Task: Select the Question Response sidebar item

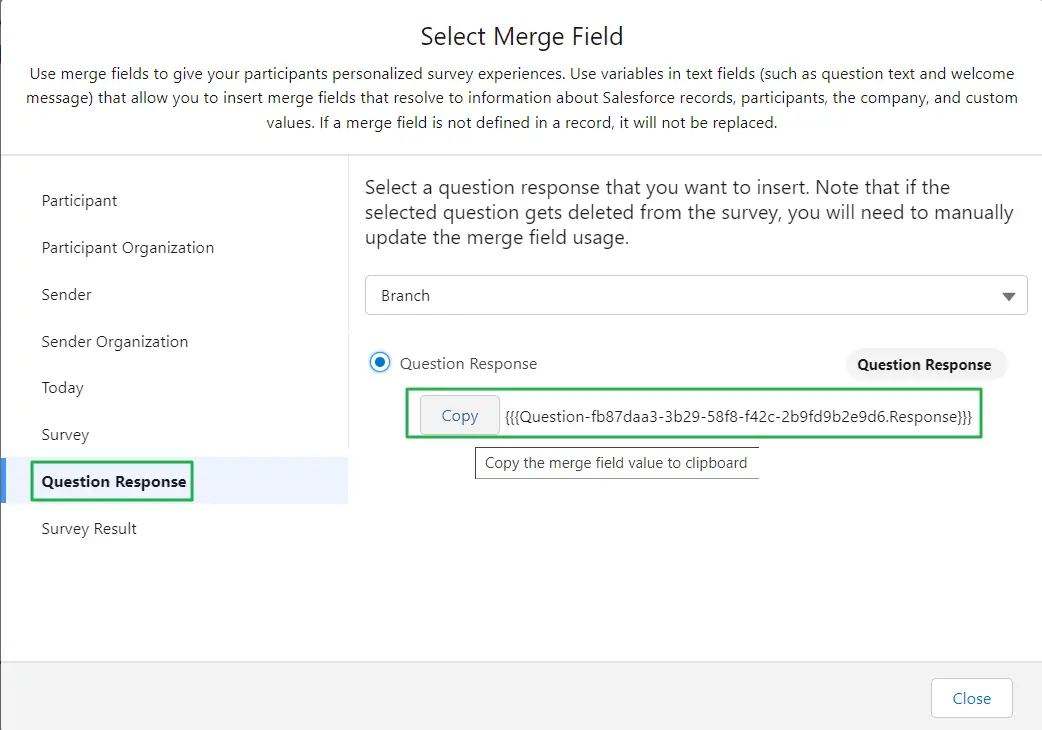Action: [111, 481]
